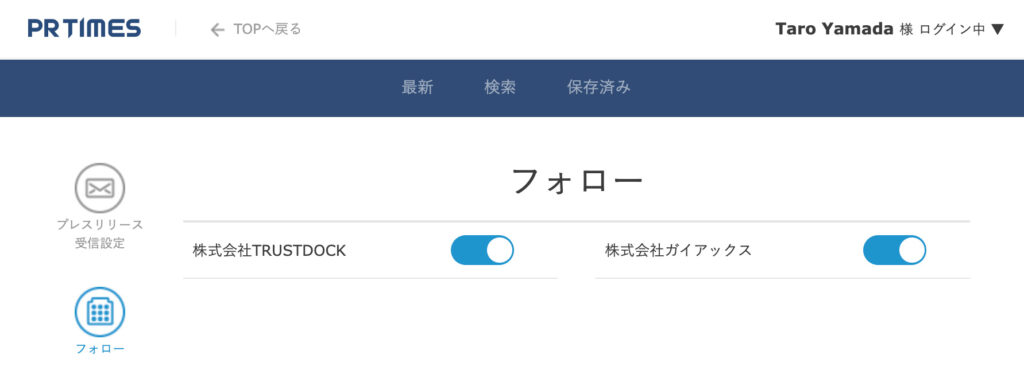Go to the 保存済み tab
Screen dimensions: 1024x378
point(599,88)
